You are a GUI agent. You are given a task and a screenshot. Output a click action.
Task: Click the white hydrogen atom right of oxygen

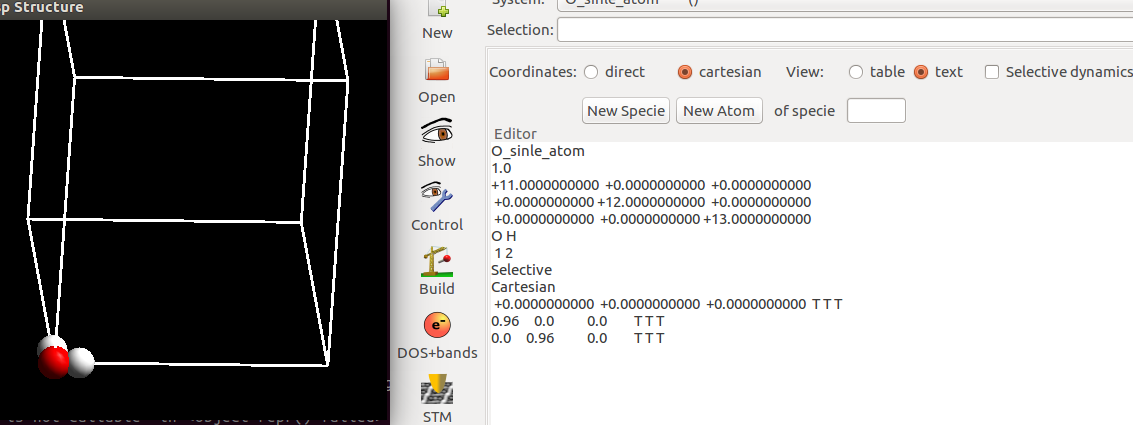pyautogui.click(x=80, y=361)
